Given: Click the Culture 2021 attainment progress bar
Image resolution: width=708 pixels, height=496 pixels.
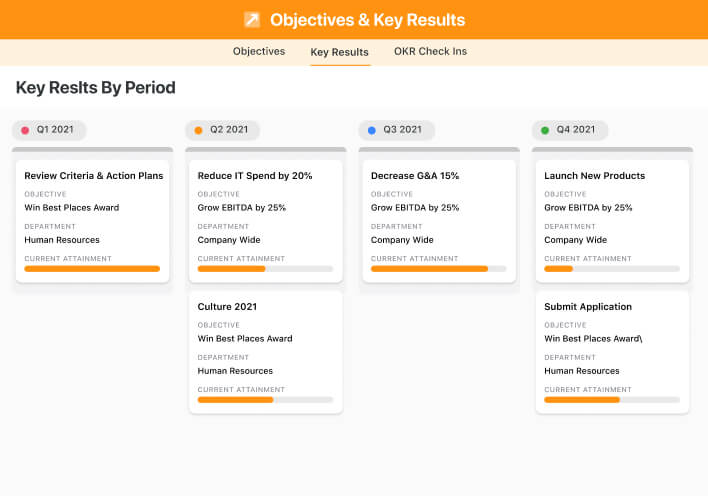Looking at the screenshot, I should coord(265,399).
